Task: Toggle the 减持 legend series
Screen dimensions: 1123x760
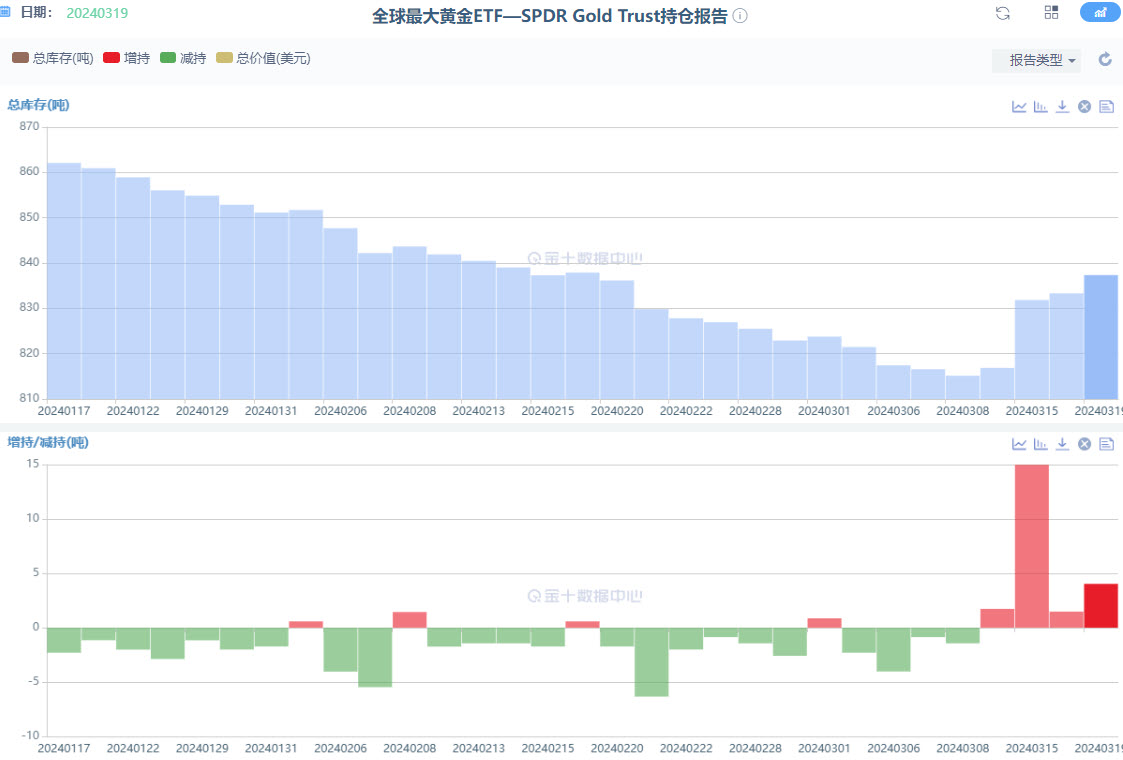Action: tap(183, 59)
